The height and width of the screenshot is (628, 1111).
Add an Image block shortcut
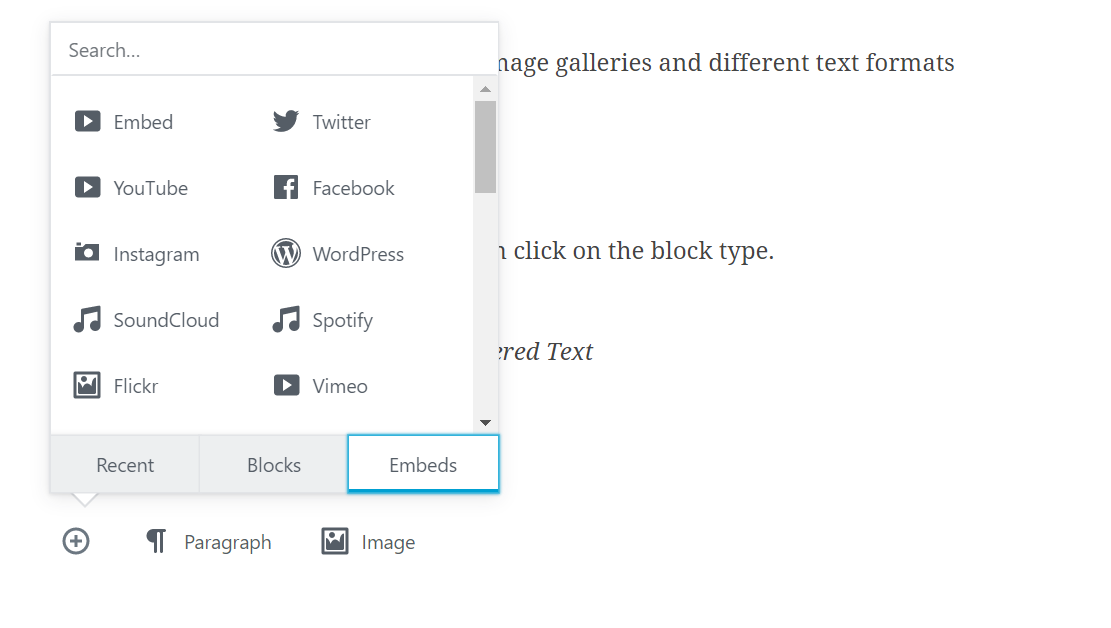(x=368, y=542)
